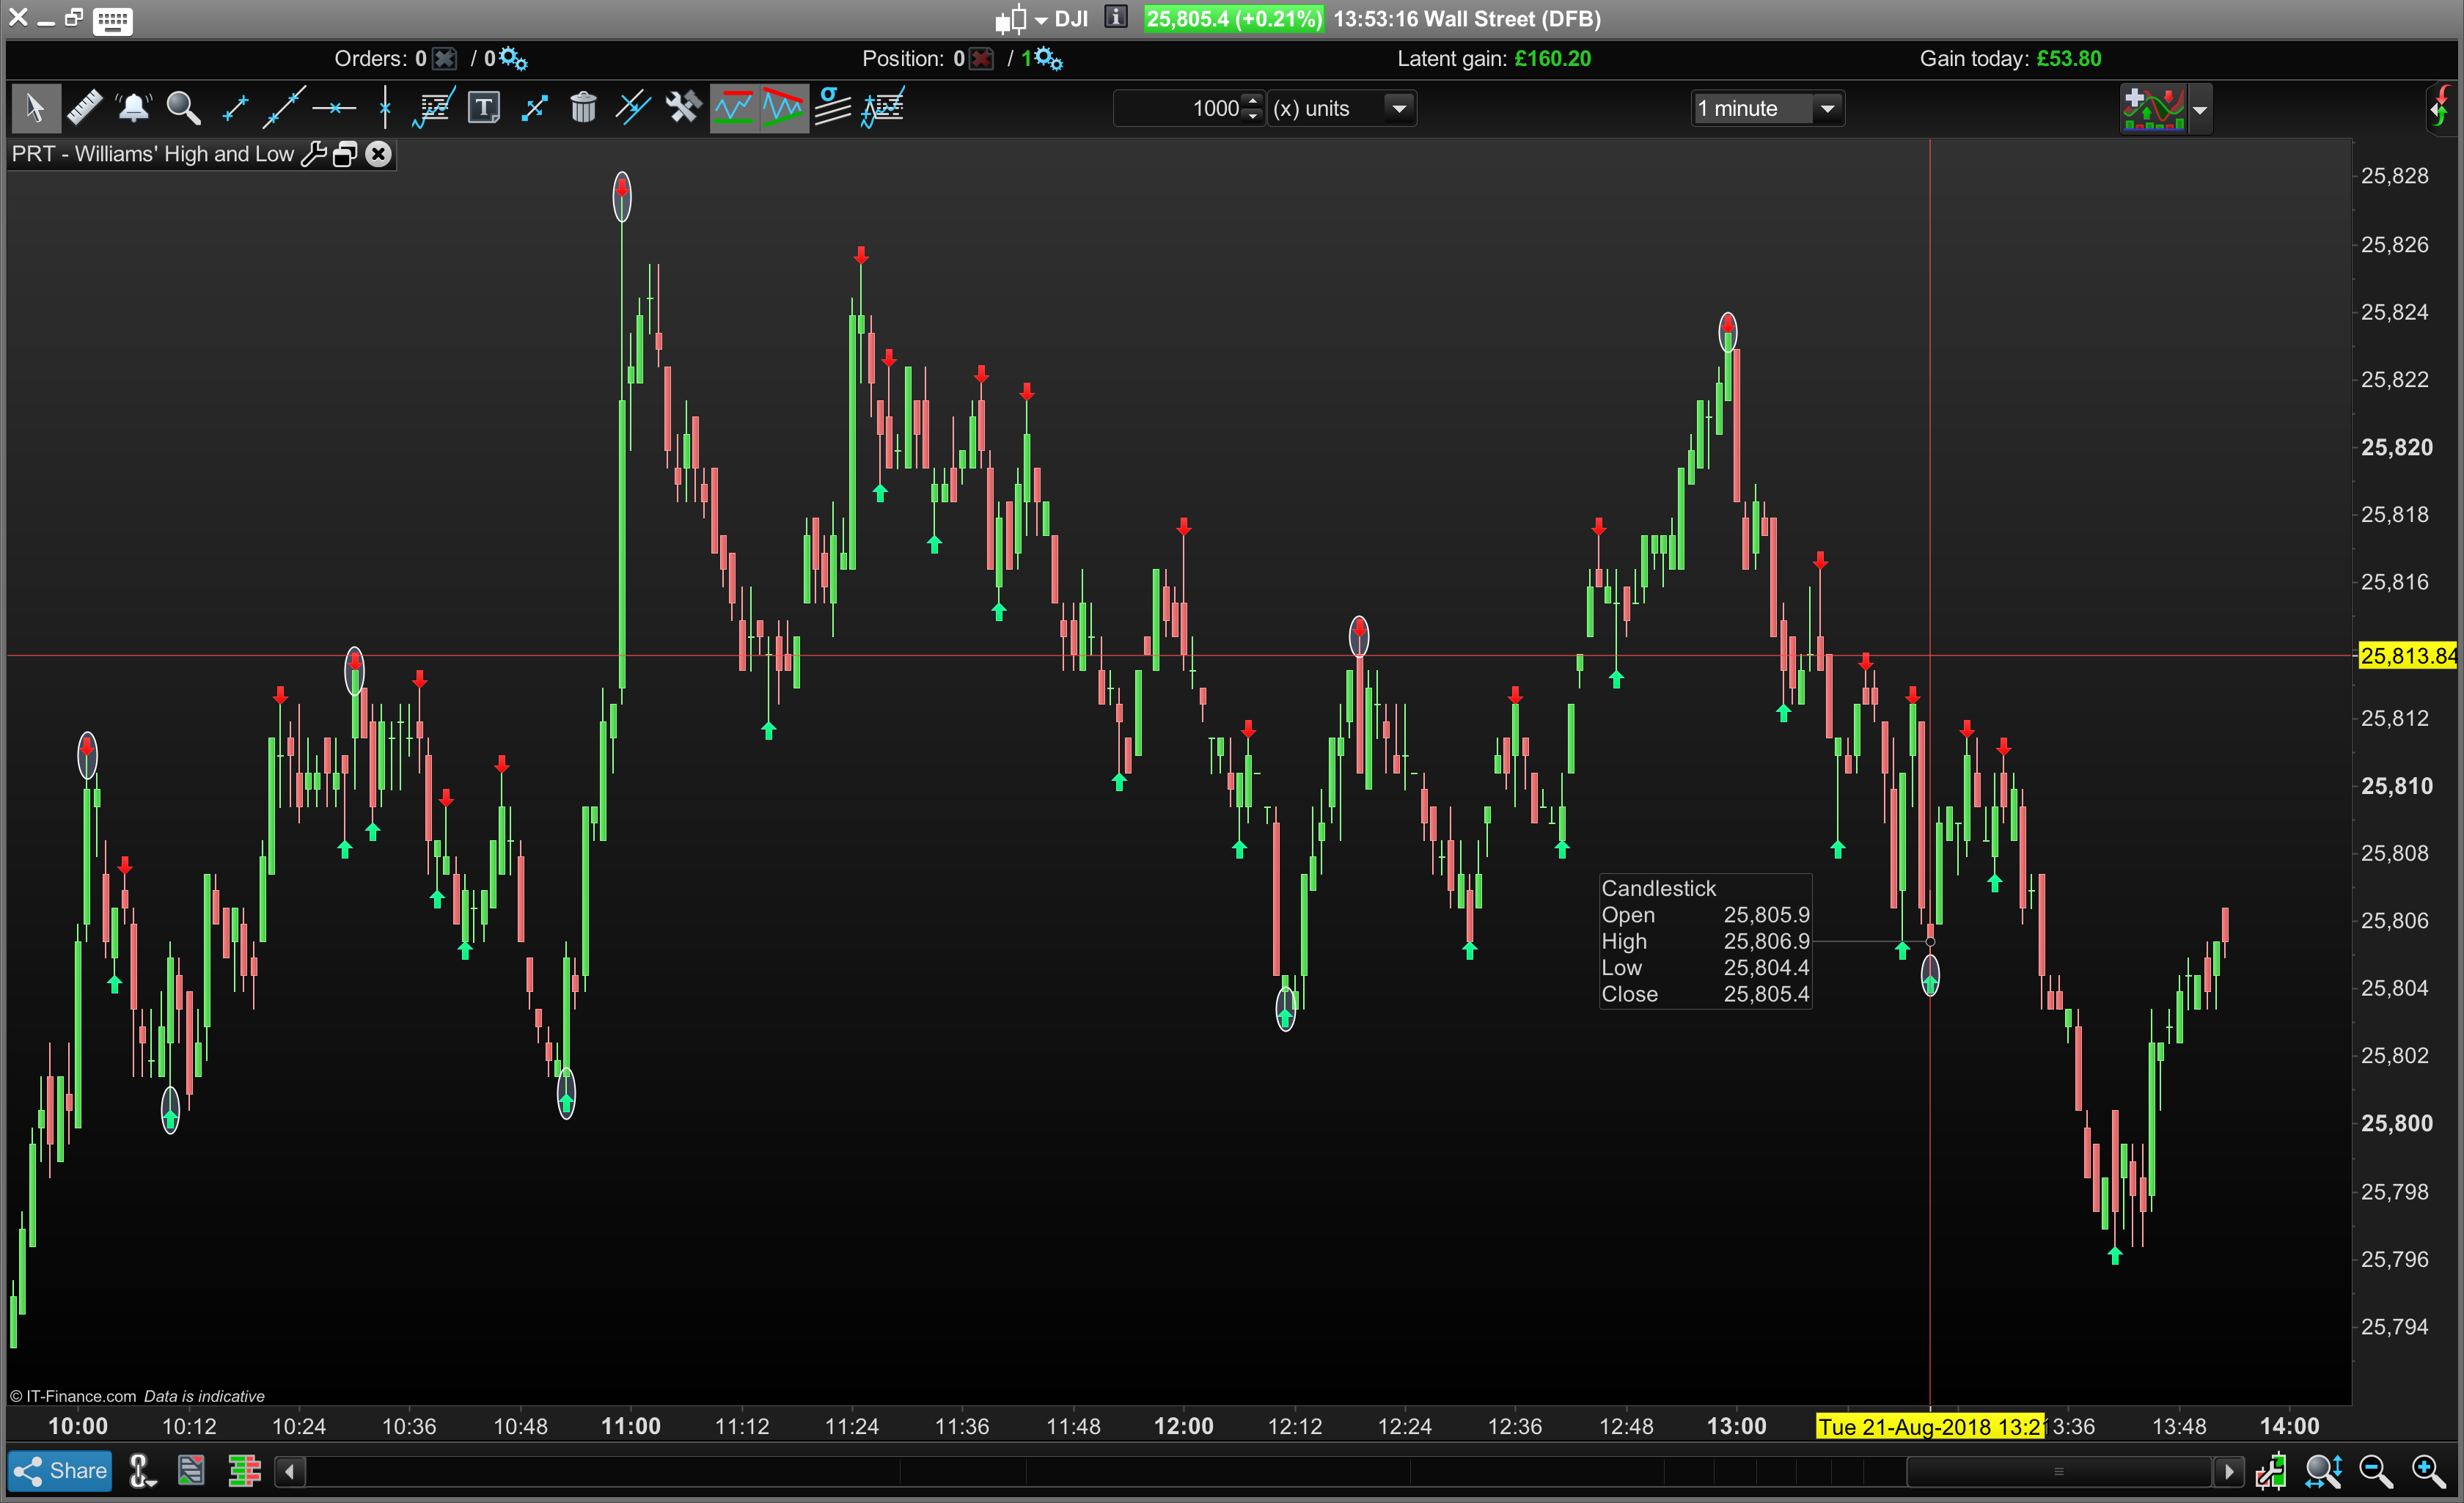Select the horizontal line drawing tool
This screenshot has width=2464, height=1503.
(334, 108)
